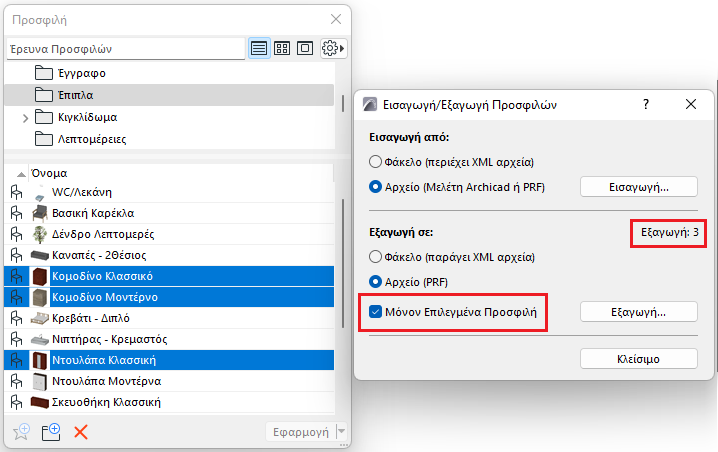Select export to Φάκελο (XML) radio button
Image resolution: width=718 pixels, height=452 pixels.
(376, 256)
